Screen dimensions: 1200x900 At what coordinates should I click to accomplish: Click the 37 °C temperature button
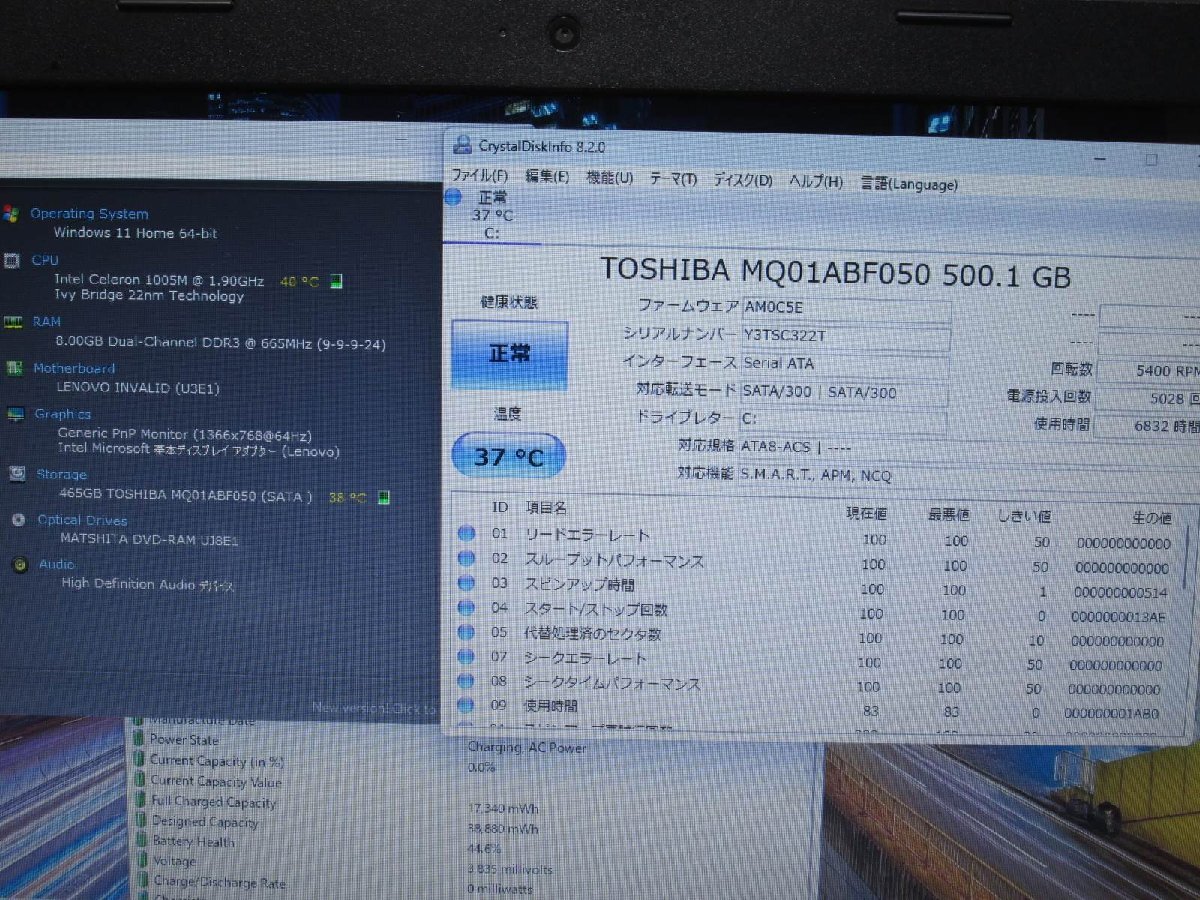508,457
